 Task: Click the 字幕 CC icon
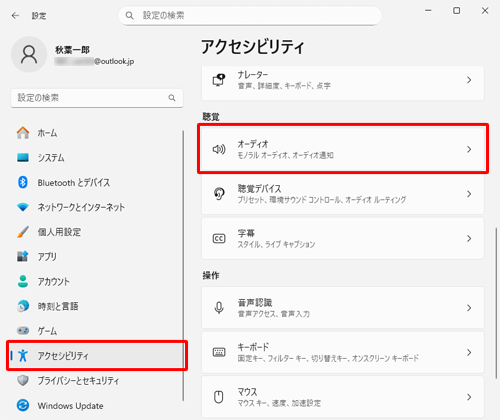(219, 238)
